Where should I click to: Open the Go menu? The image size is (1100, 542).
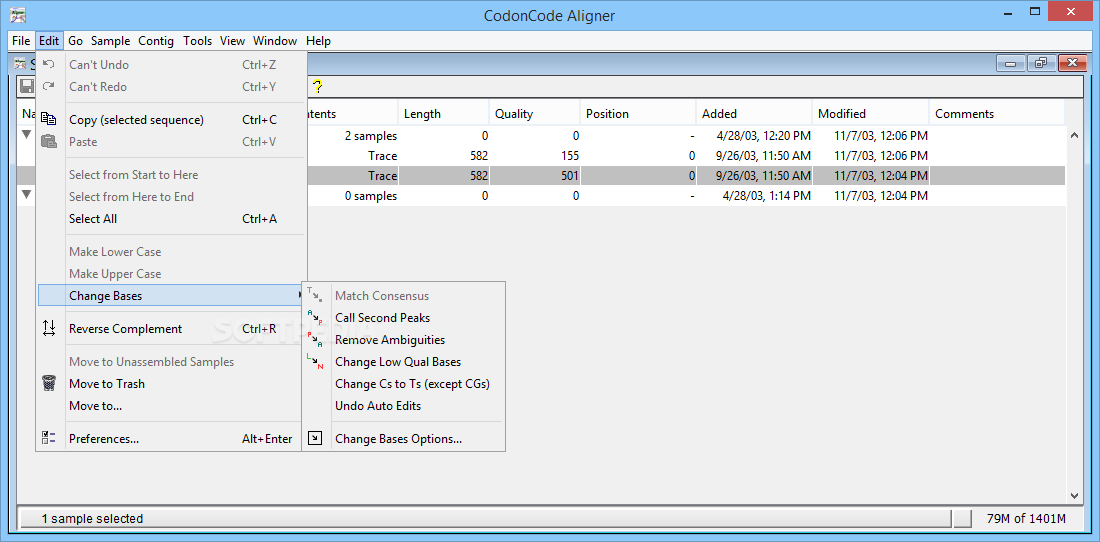(x=76, y=41)
